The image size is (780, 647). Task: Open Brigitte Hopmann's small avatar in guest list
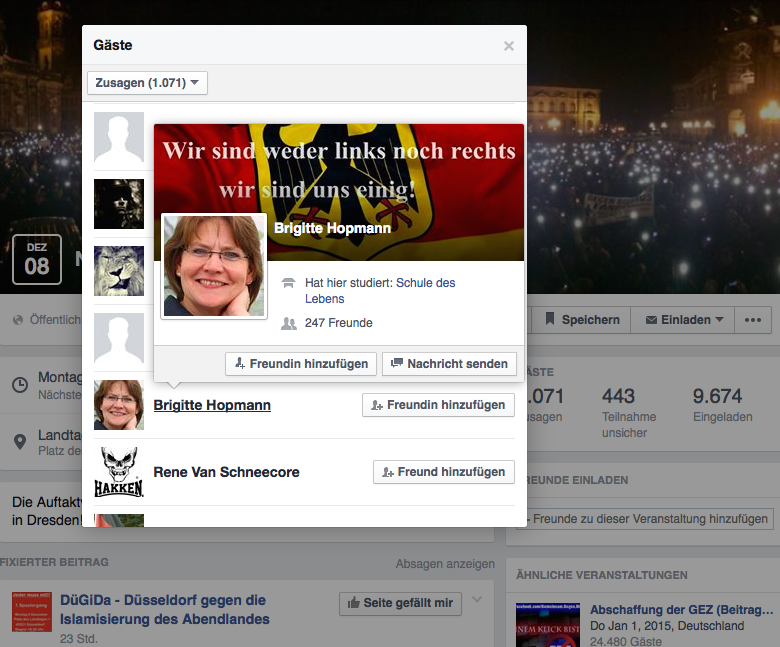click(119, 405)
